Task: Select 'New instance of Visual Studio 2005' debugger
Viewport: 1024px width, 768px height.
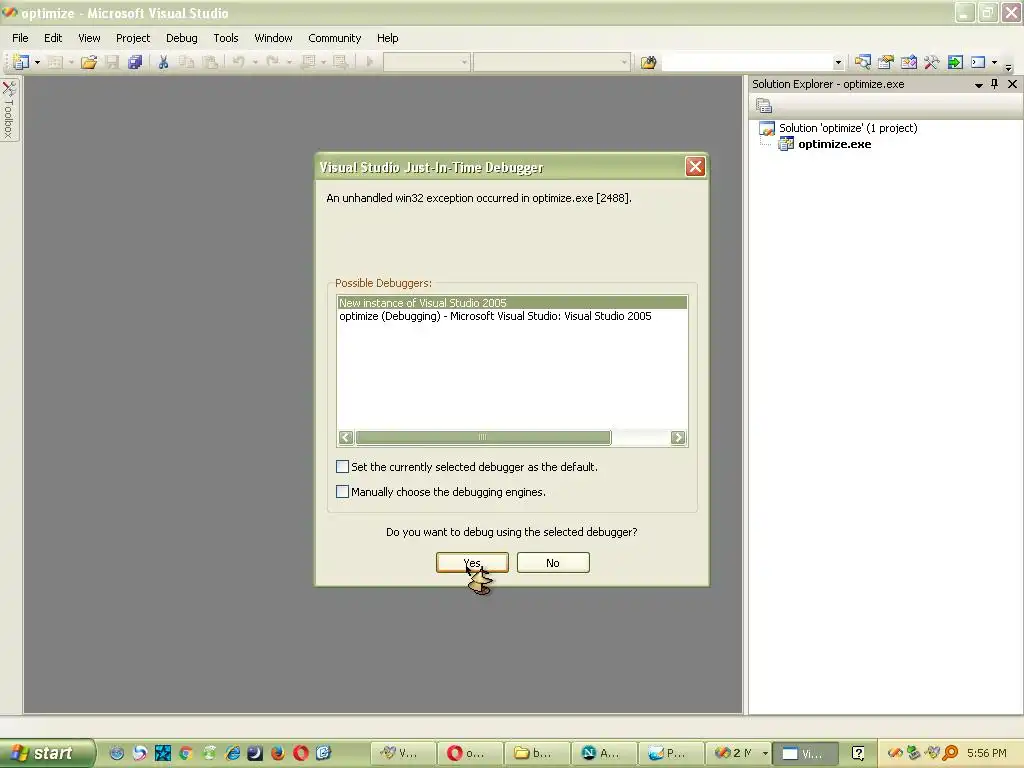Action: 512,302
